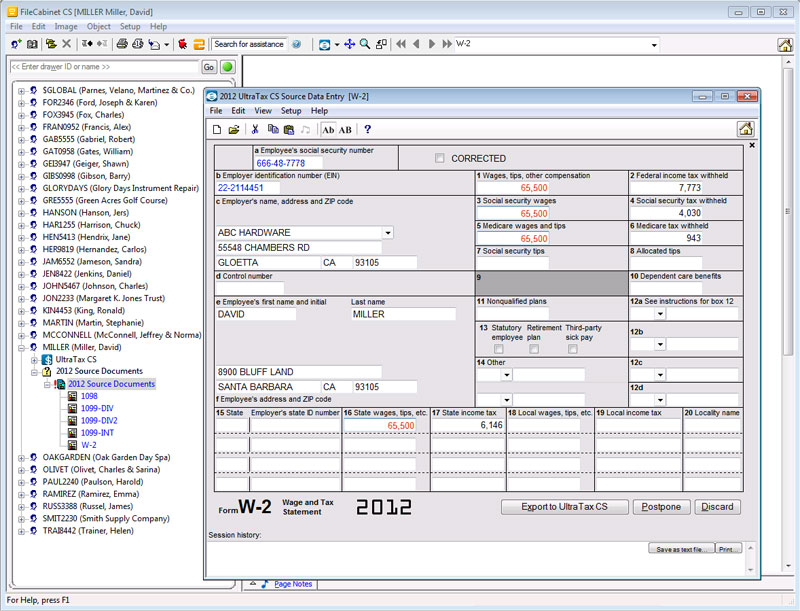This screenshot has width=800, height=611.
Task: Click the uppercase AB toolbar icon
Action: coord(345,130)
